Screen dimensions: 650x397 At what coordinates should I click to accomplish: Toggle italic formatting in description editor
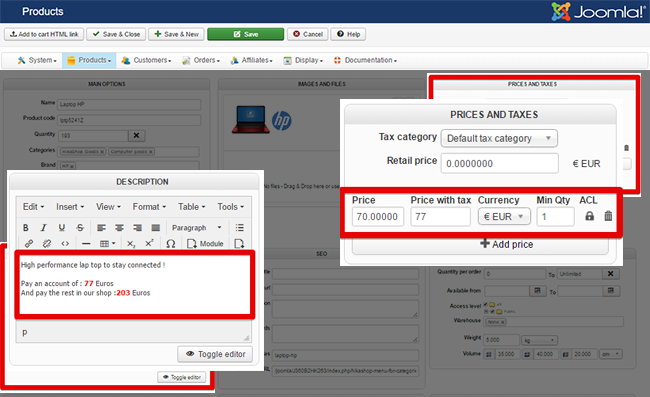pyautogui.click(x=44, y=228)
